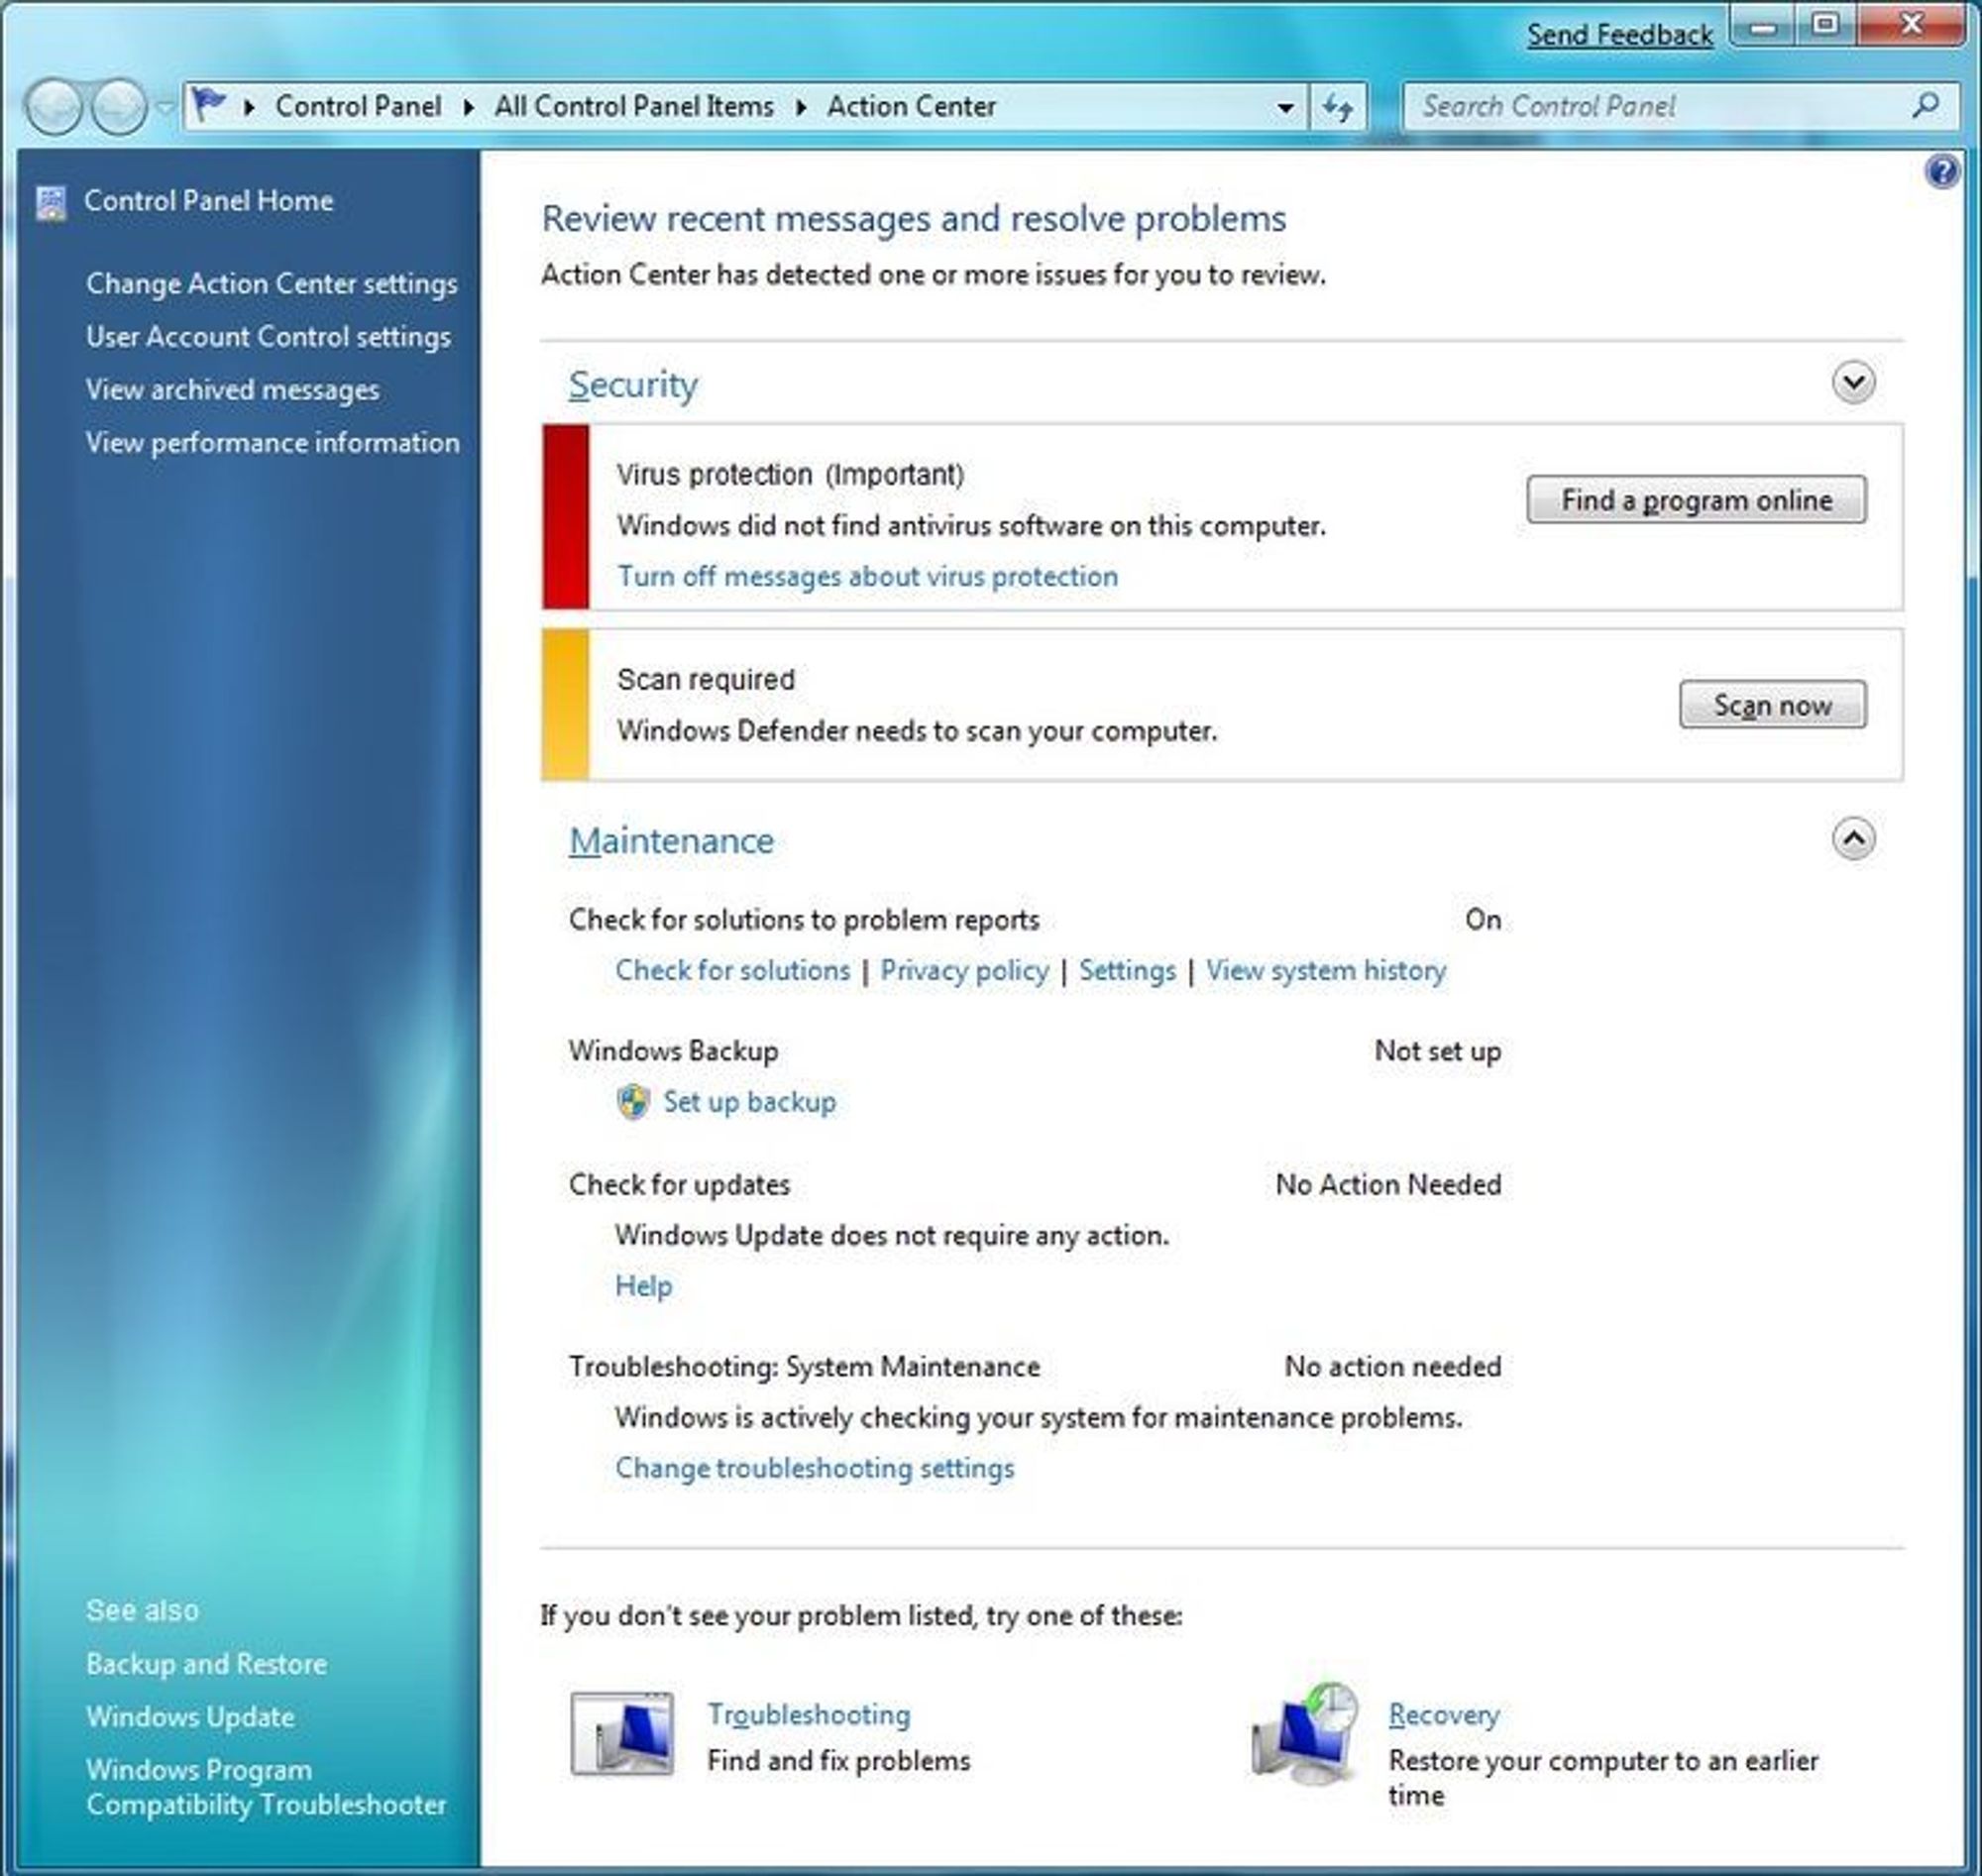This screenshot has width=1982, height=1876.
Task: Open Windows Program Compatibility Troubleshooter link
Action: click(x=266, y=1787)
